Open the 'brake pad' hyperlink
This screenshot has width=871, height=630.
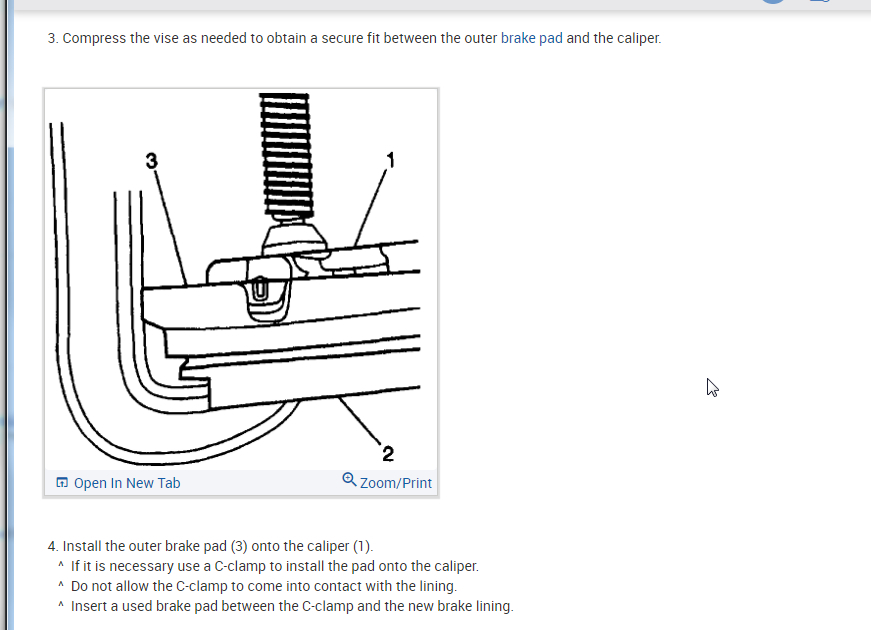point(532,38)
